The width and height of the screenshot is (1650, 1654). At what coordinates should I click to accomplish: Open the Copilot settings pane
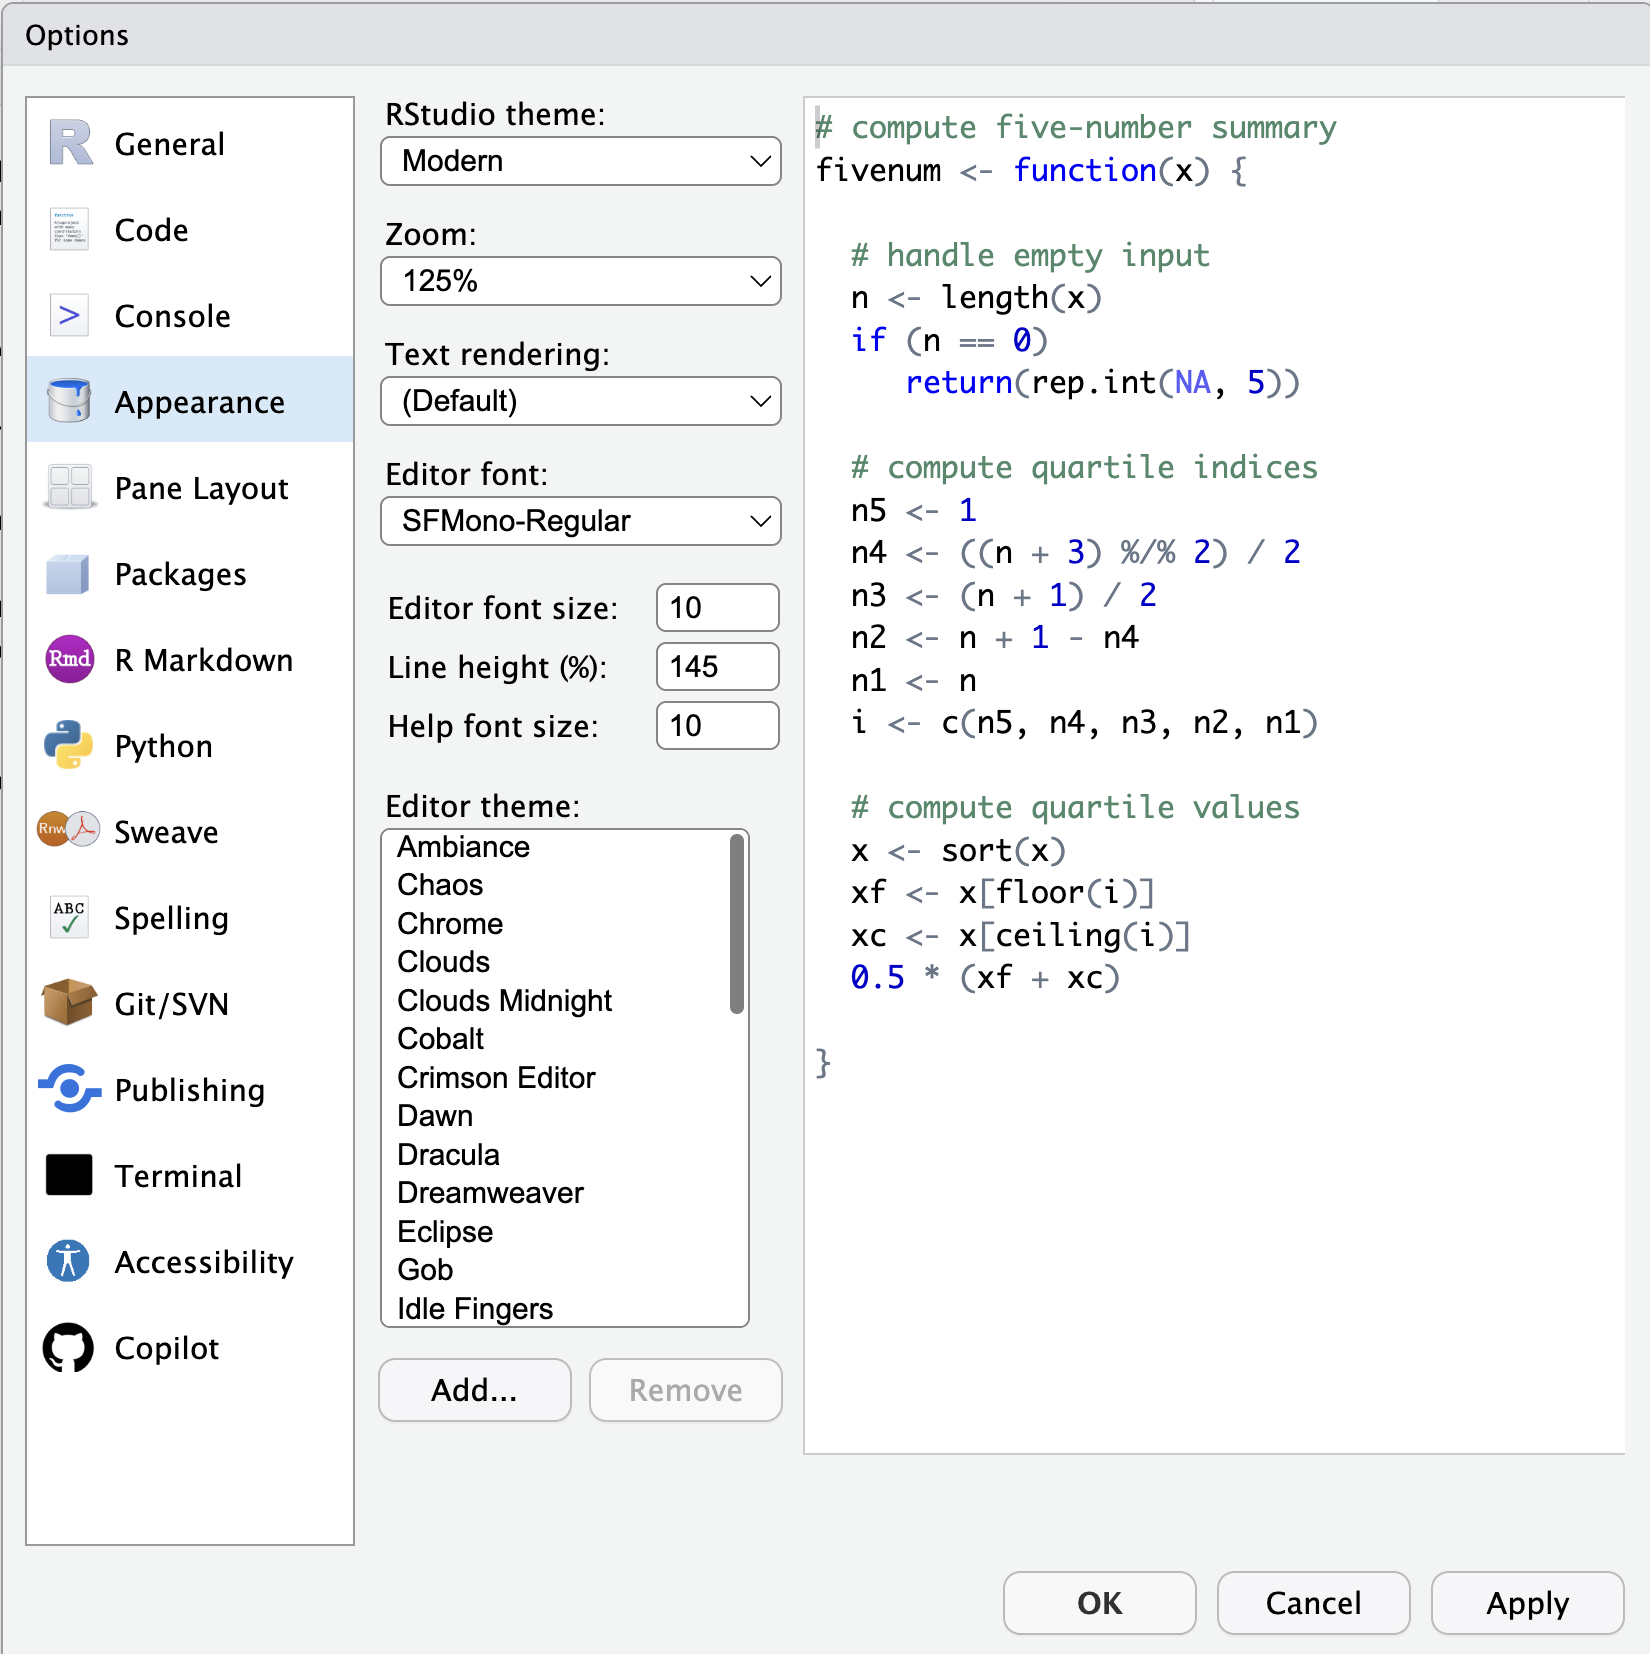coord(167,1347)
